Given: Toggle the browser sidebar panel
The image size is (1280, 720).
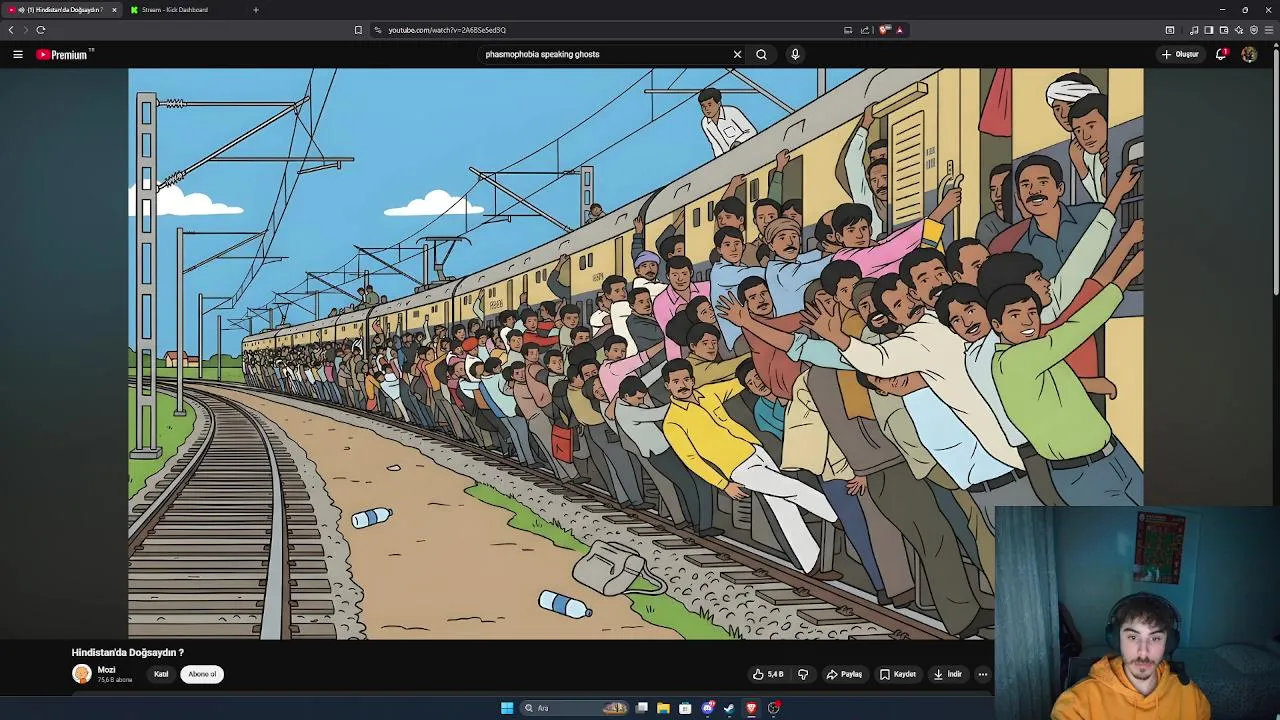Looking at the screenshot, I should tap(1208, 30).
